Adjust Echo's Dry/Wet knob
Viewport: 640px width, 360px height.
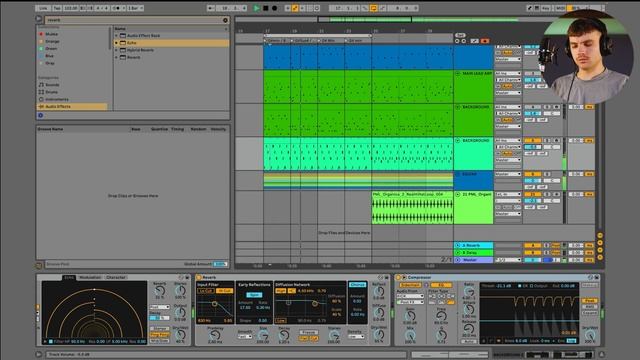click(180, 335)
